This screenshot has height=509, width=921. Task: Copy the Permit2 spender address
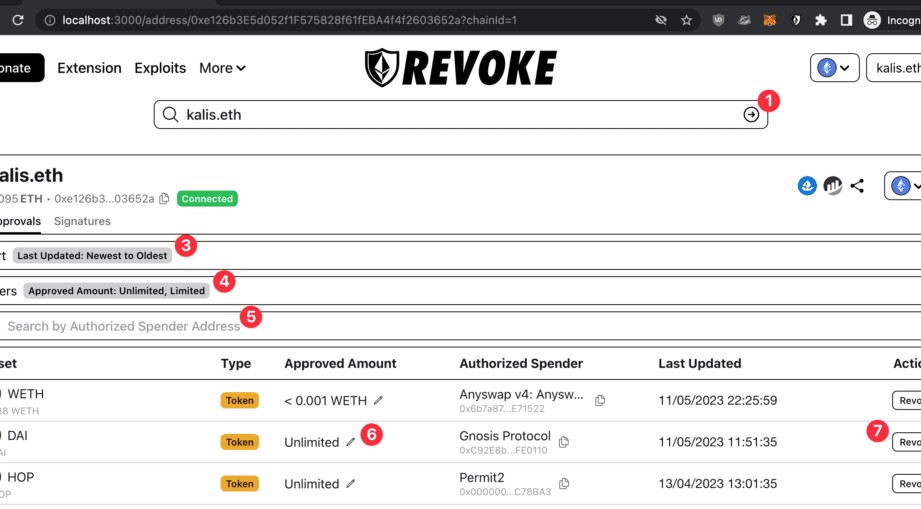564,484
